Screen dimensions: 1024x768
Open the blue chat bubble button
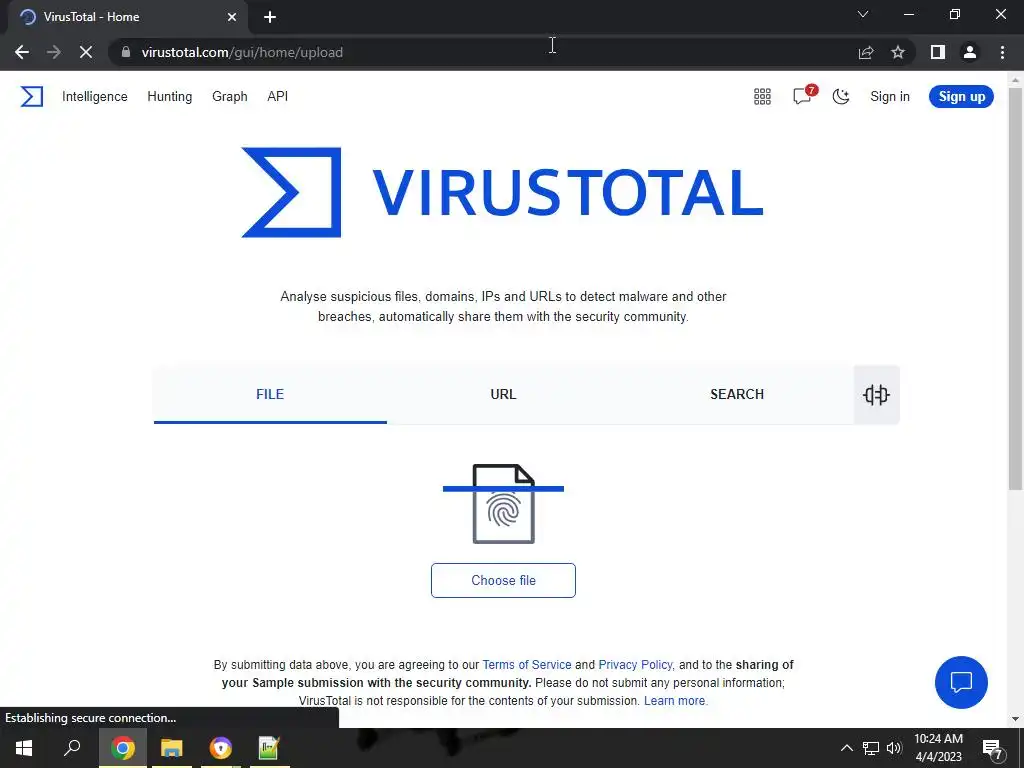pyautogui.click(x=961, y=682)
